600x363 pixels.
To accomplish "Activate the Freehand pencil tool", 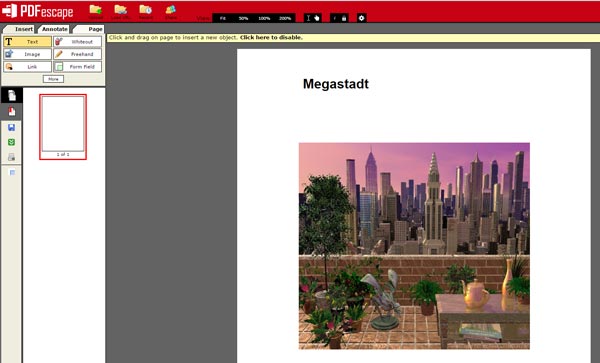I will (x=77, y=54).
